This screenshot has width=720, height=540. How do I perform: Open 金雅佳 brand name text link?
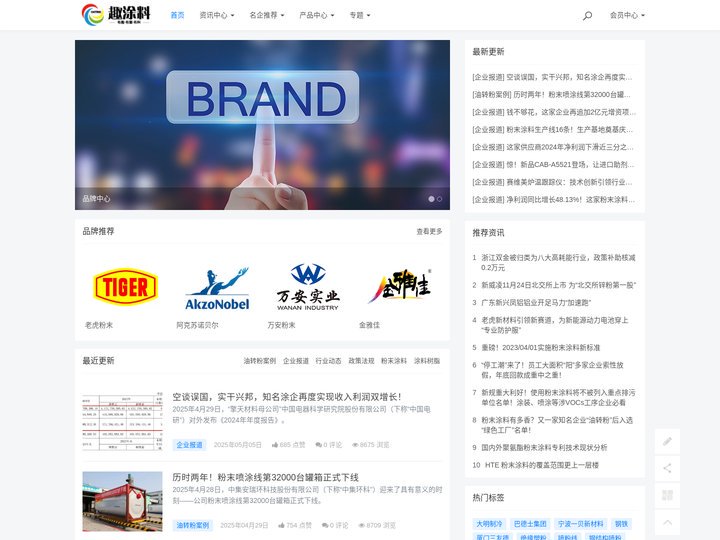[x=369, y=325]
